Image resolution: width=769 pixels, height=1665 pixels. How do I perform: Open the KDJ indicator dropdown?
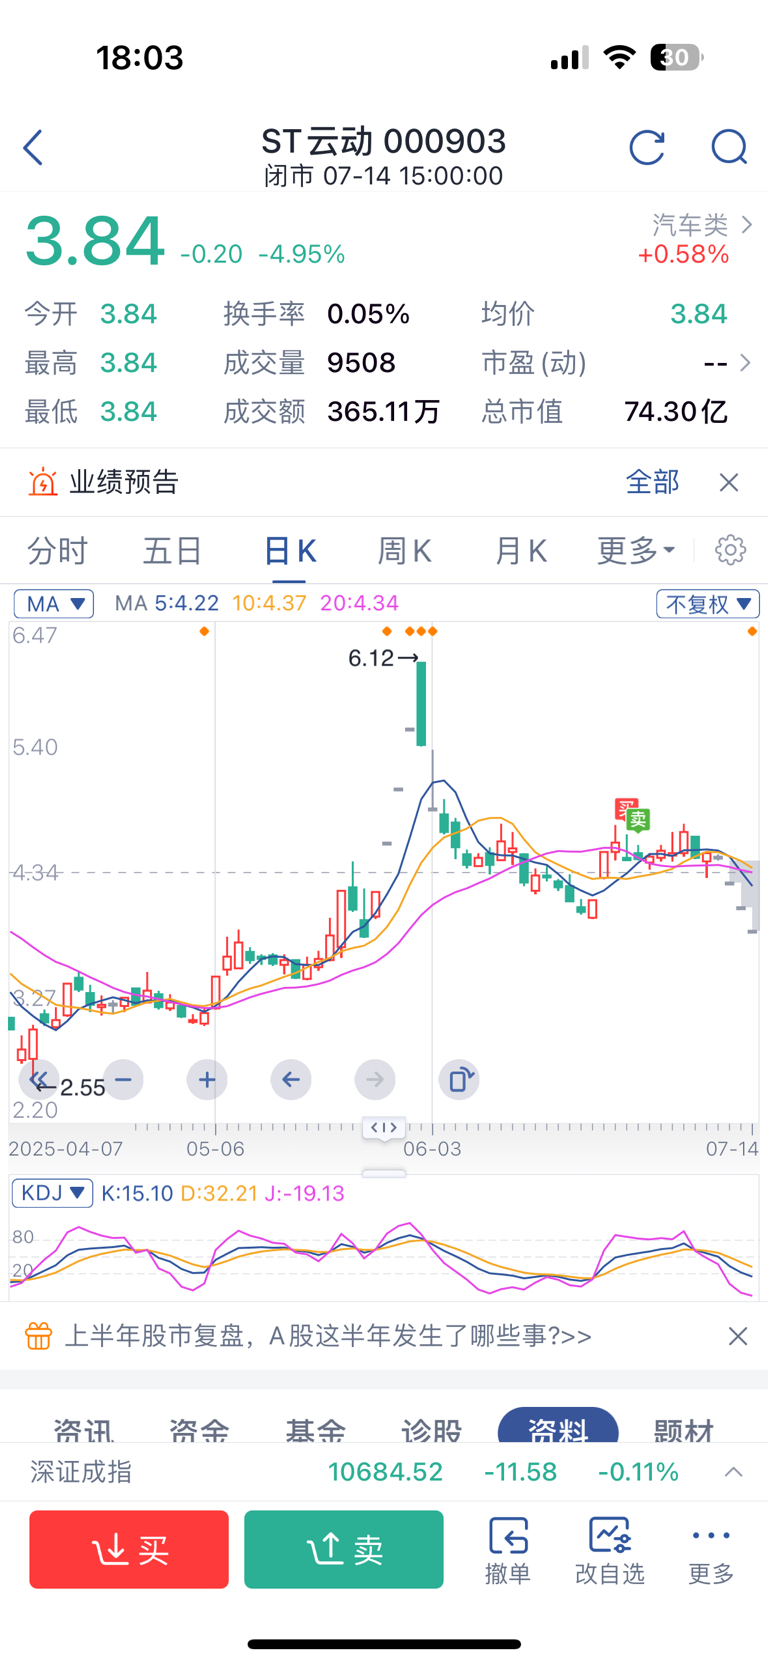52,1193
